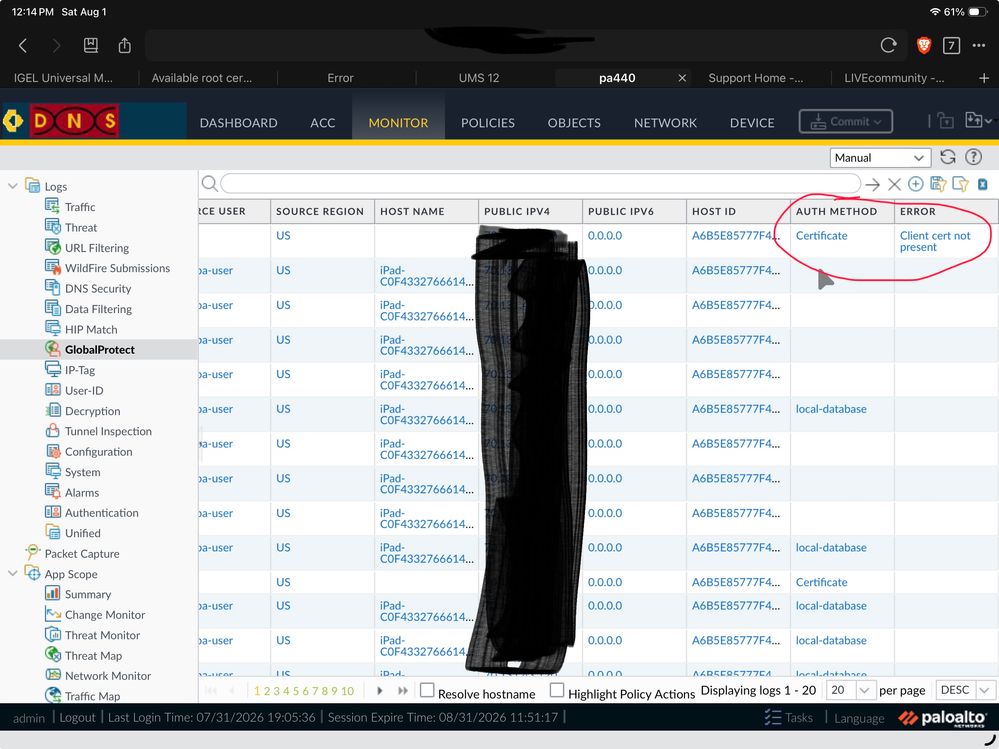Refresh the log view
The width and height of the screenshot is (999, 749).
948,157
